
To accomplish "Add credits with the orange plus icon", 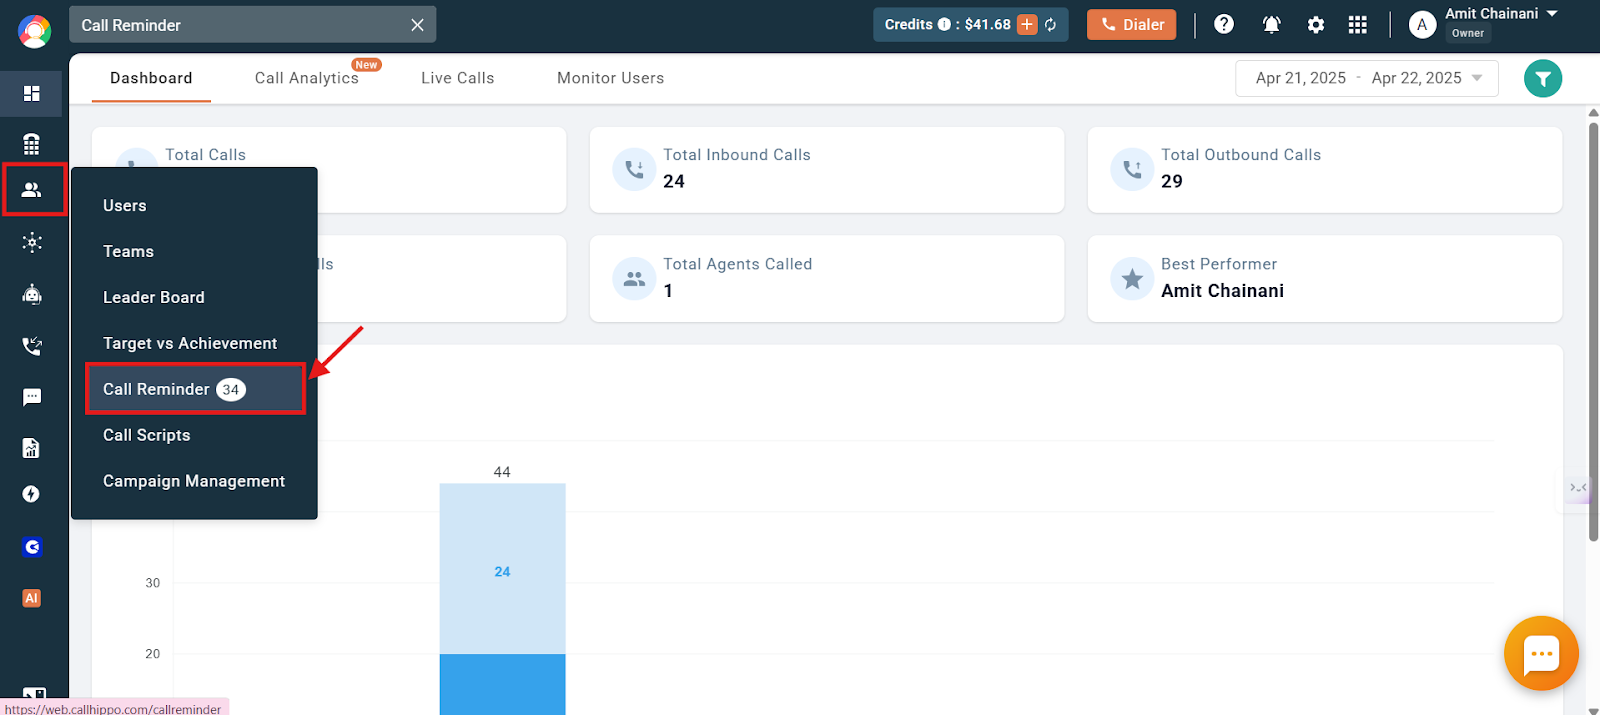I will (1027, 25).
